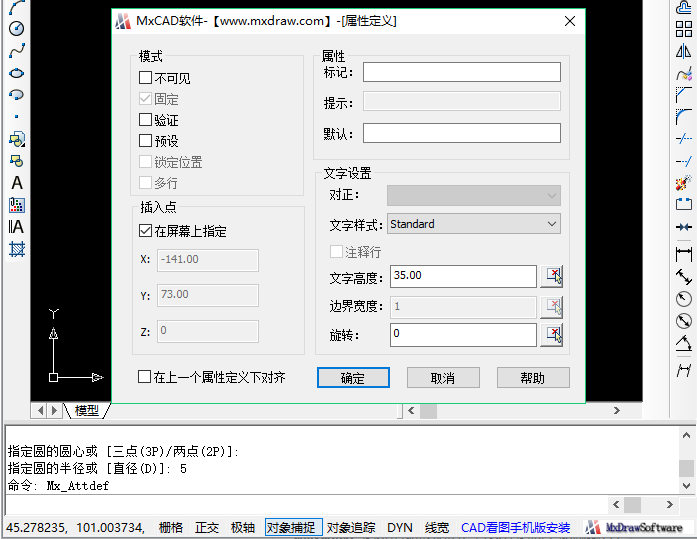The image size is (697, 539).
Task: Click command line input box
Action: pos(307,504)
